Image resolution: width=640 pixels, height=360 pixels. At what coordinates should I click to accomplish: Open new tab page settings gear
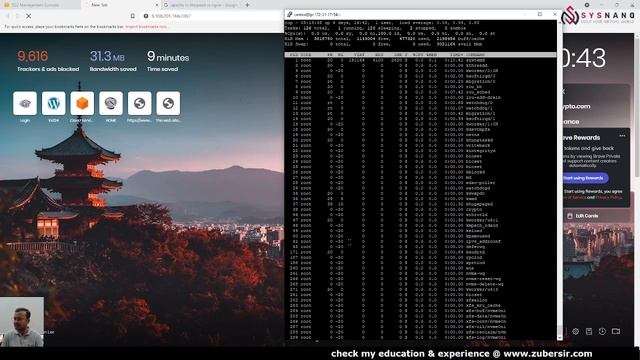[x=576, y=331]
